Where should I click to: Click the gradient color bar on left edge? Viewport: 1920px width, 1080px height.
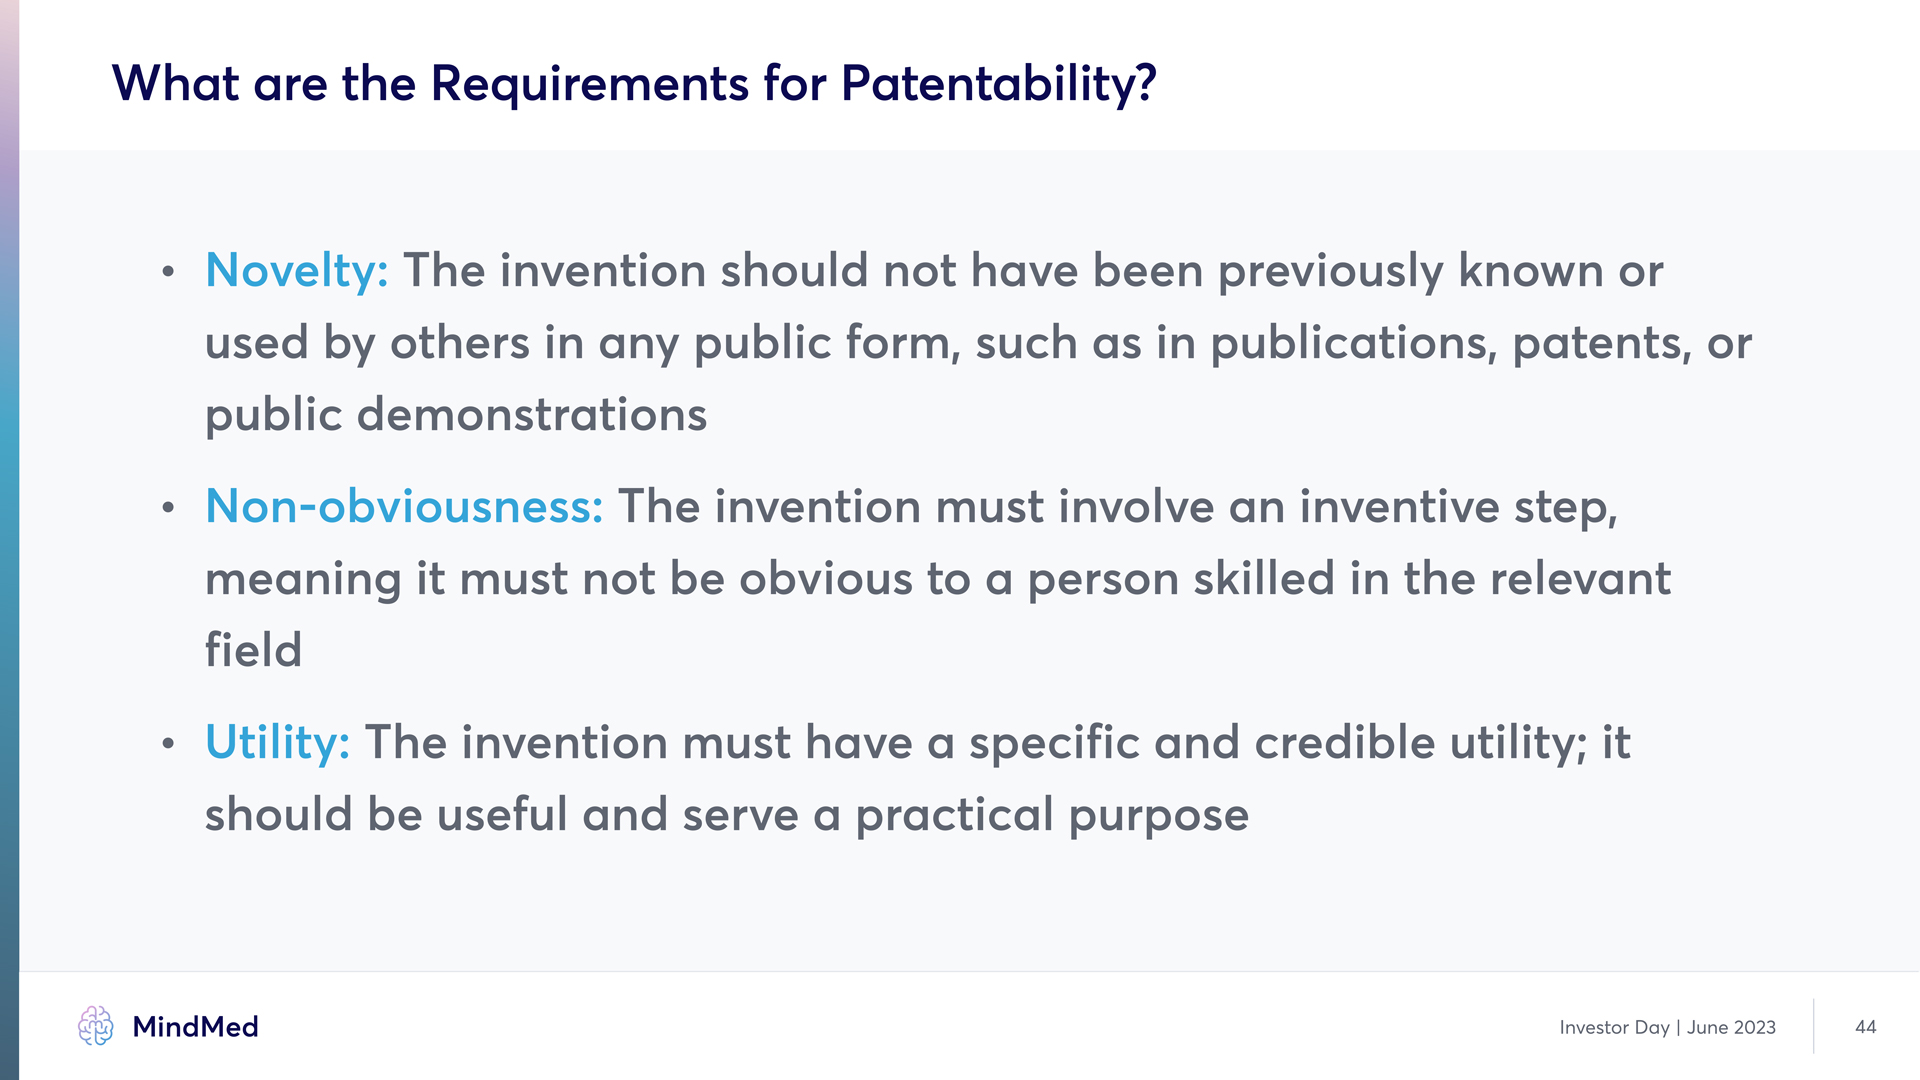pyautogui.click(x=9, y=540)
